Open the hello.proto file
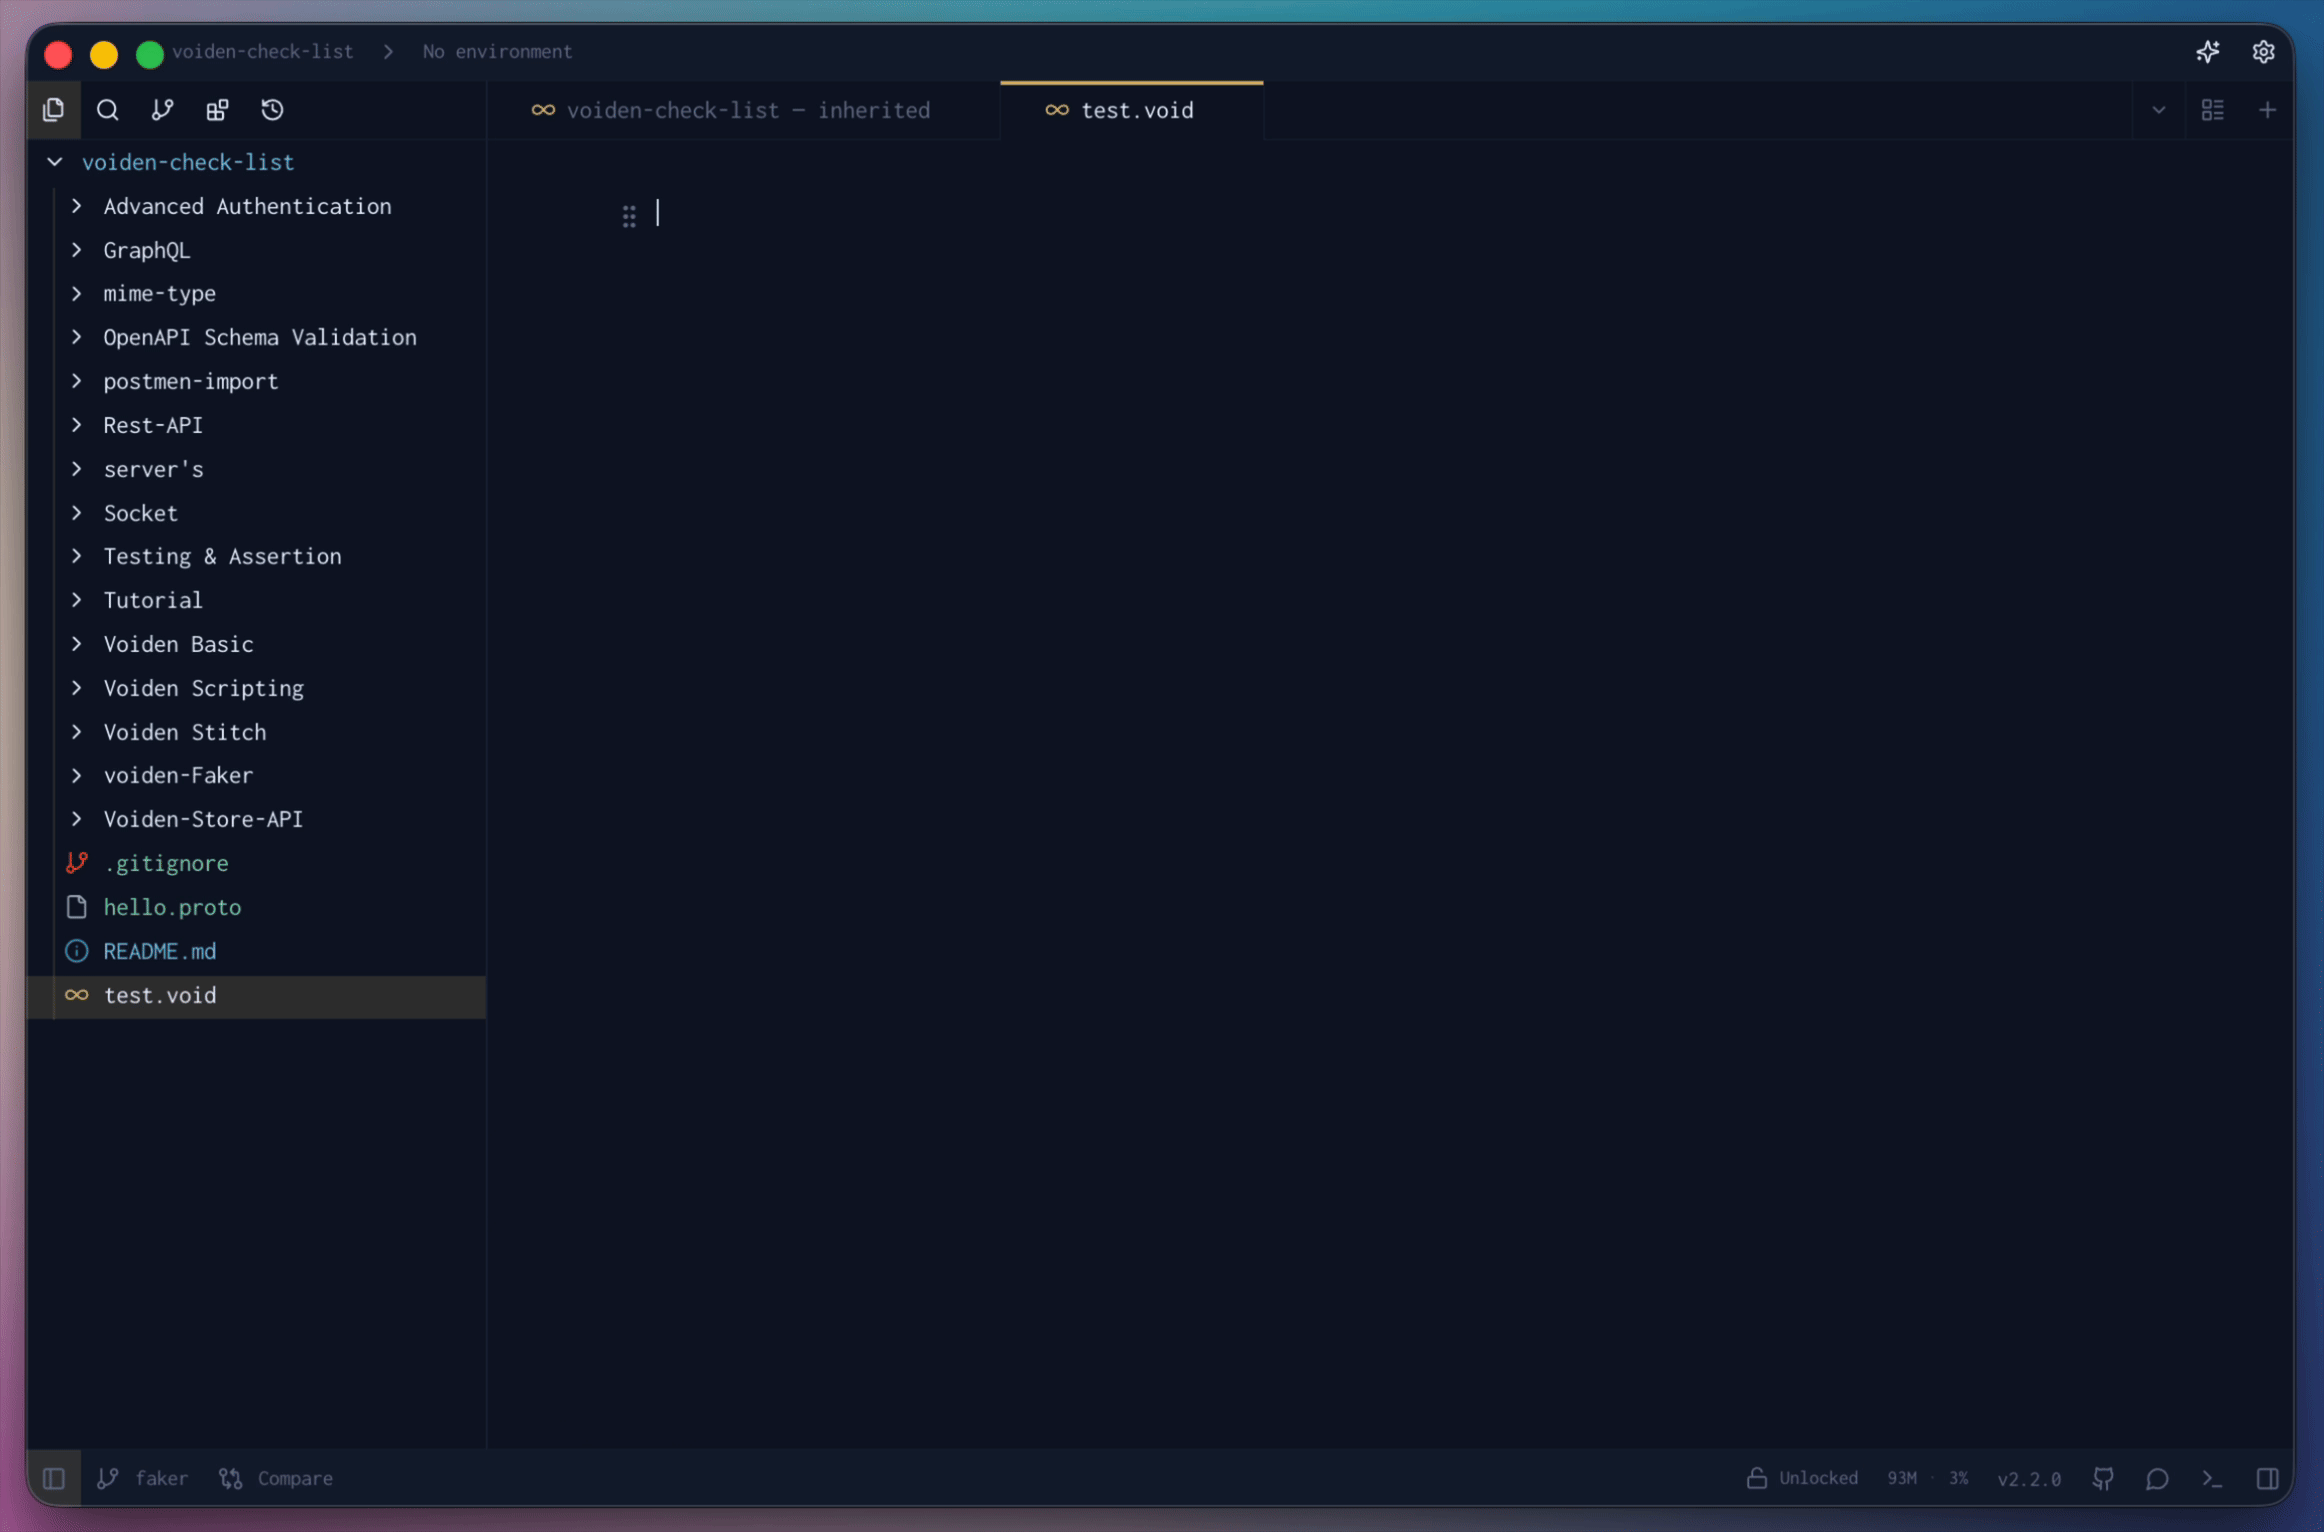The image size is (2324, 1532). 258,907
